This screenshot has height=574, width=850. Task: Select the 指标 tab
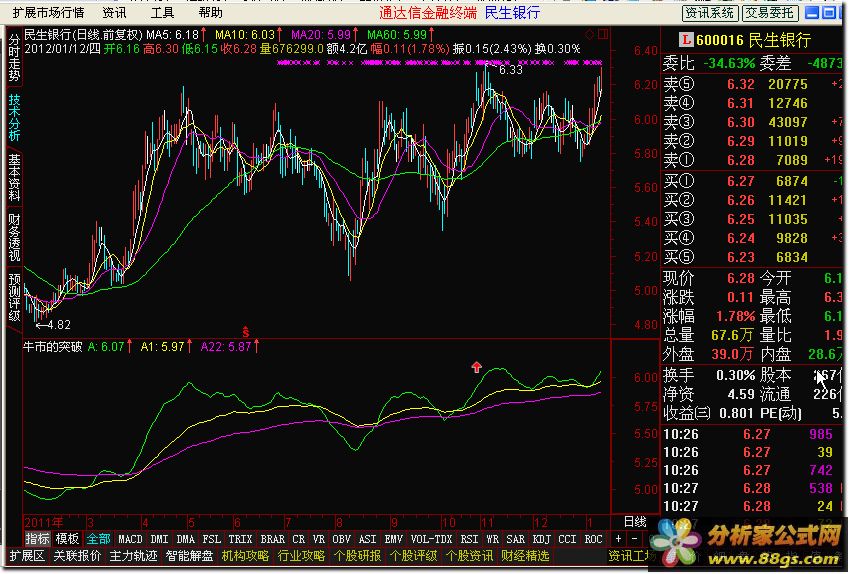(37, 539)
